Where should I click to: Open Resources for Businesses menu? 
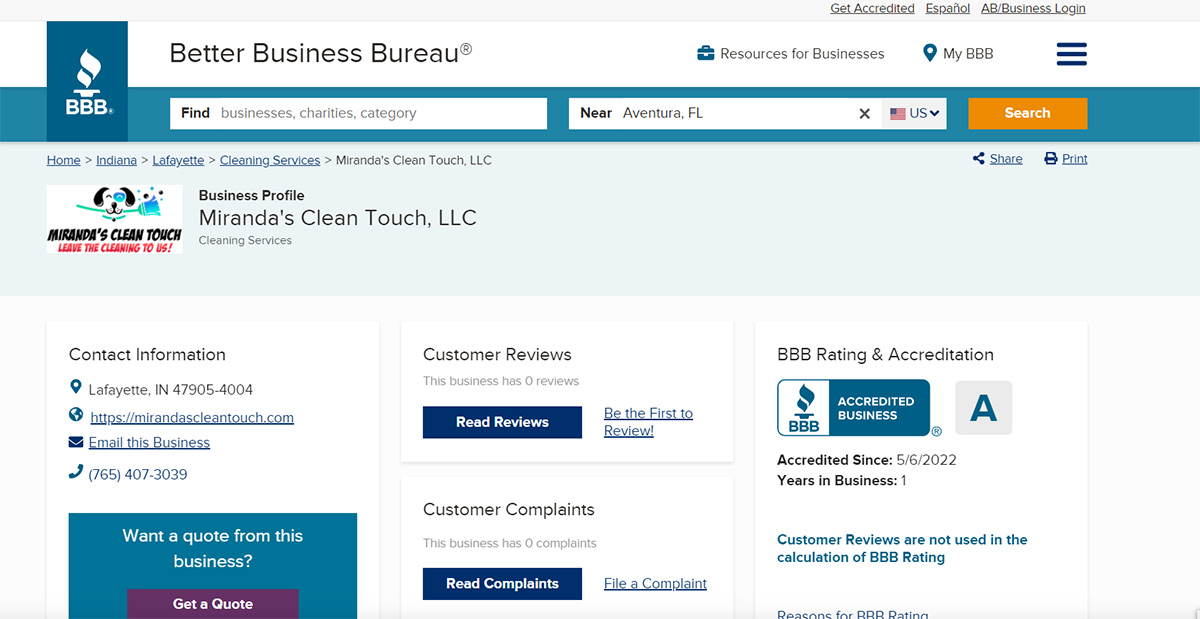[791, 54]
